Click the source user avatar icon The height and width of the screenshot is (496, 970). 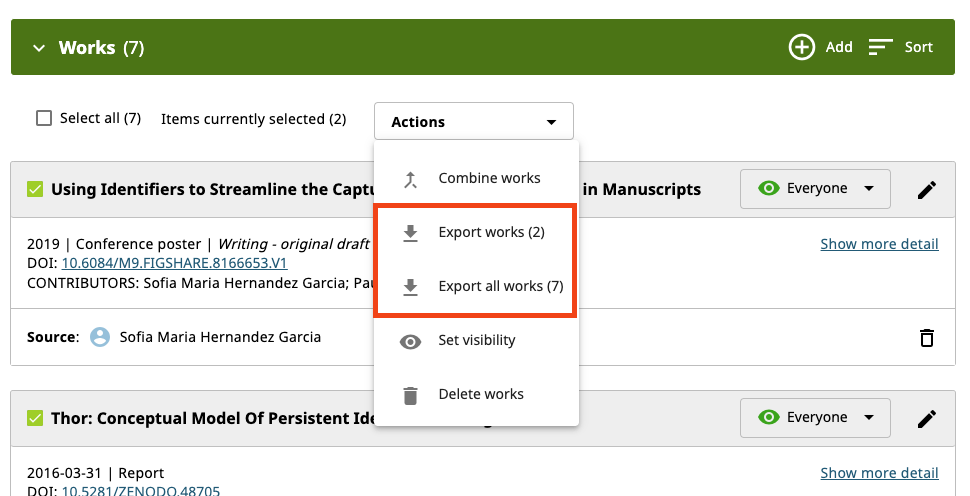(100, 337)
